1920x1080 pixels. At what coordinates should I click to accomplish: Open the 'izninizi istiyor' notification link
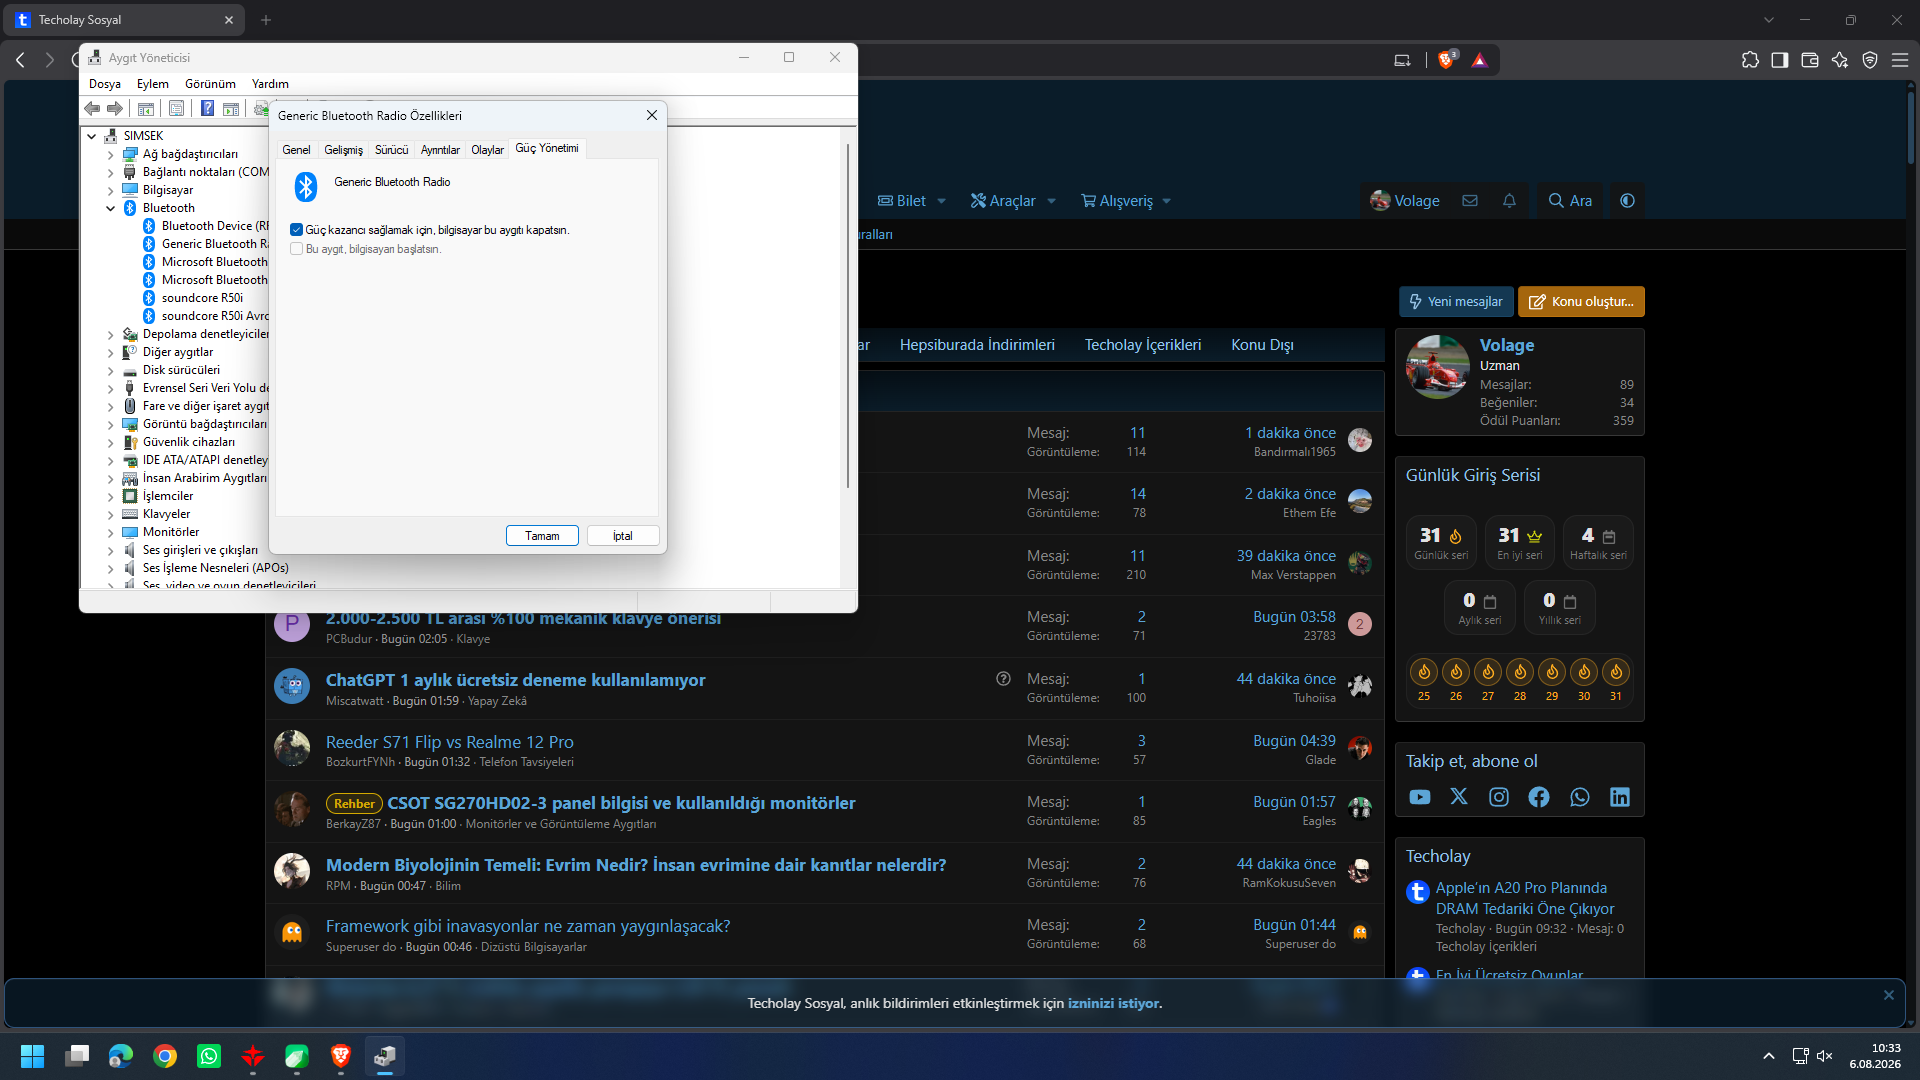1114,1003
